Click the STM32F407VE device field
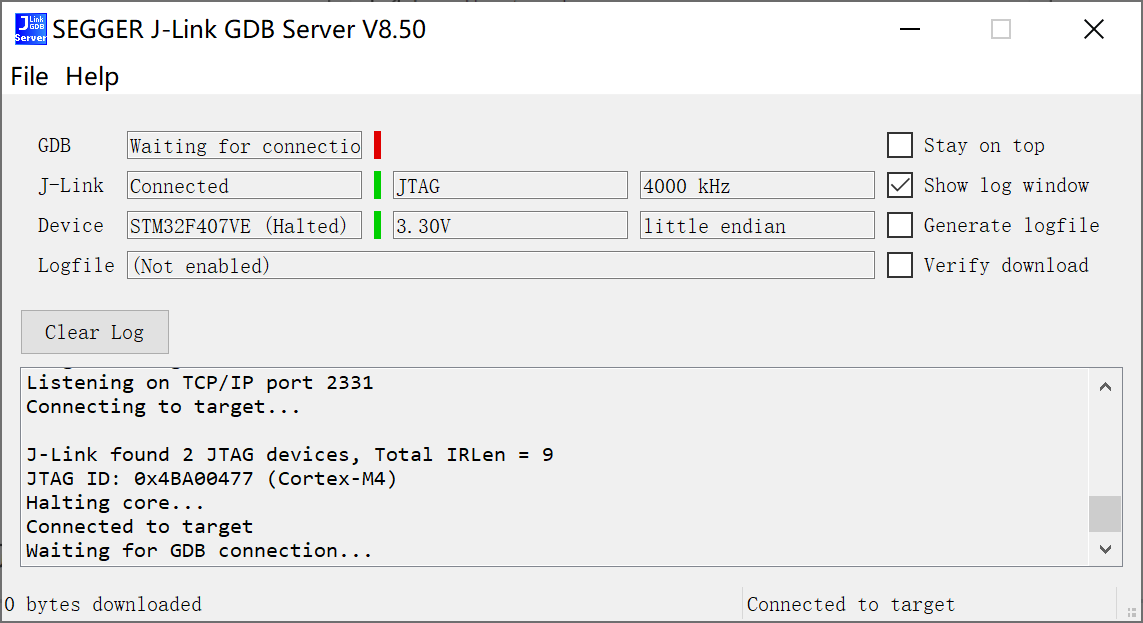The height and width of the screenshot is (623, 1143). pyautogui.click(x=244, y=226)
